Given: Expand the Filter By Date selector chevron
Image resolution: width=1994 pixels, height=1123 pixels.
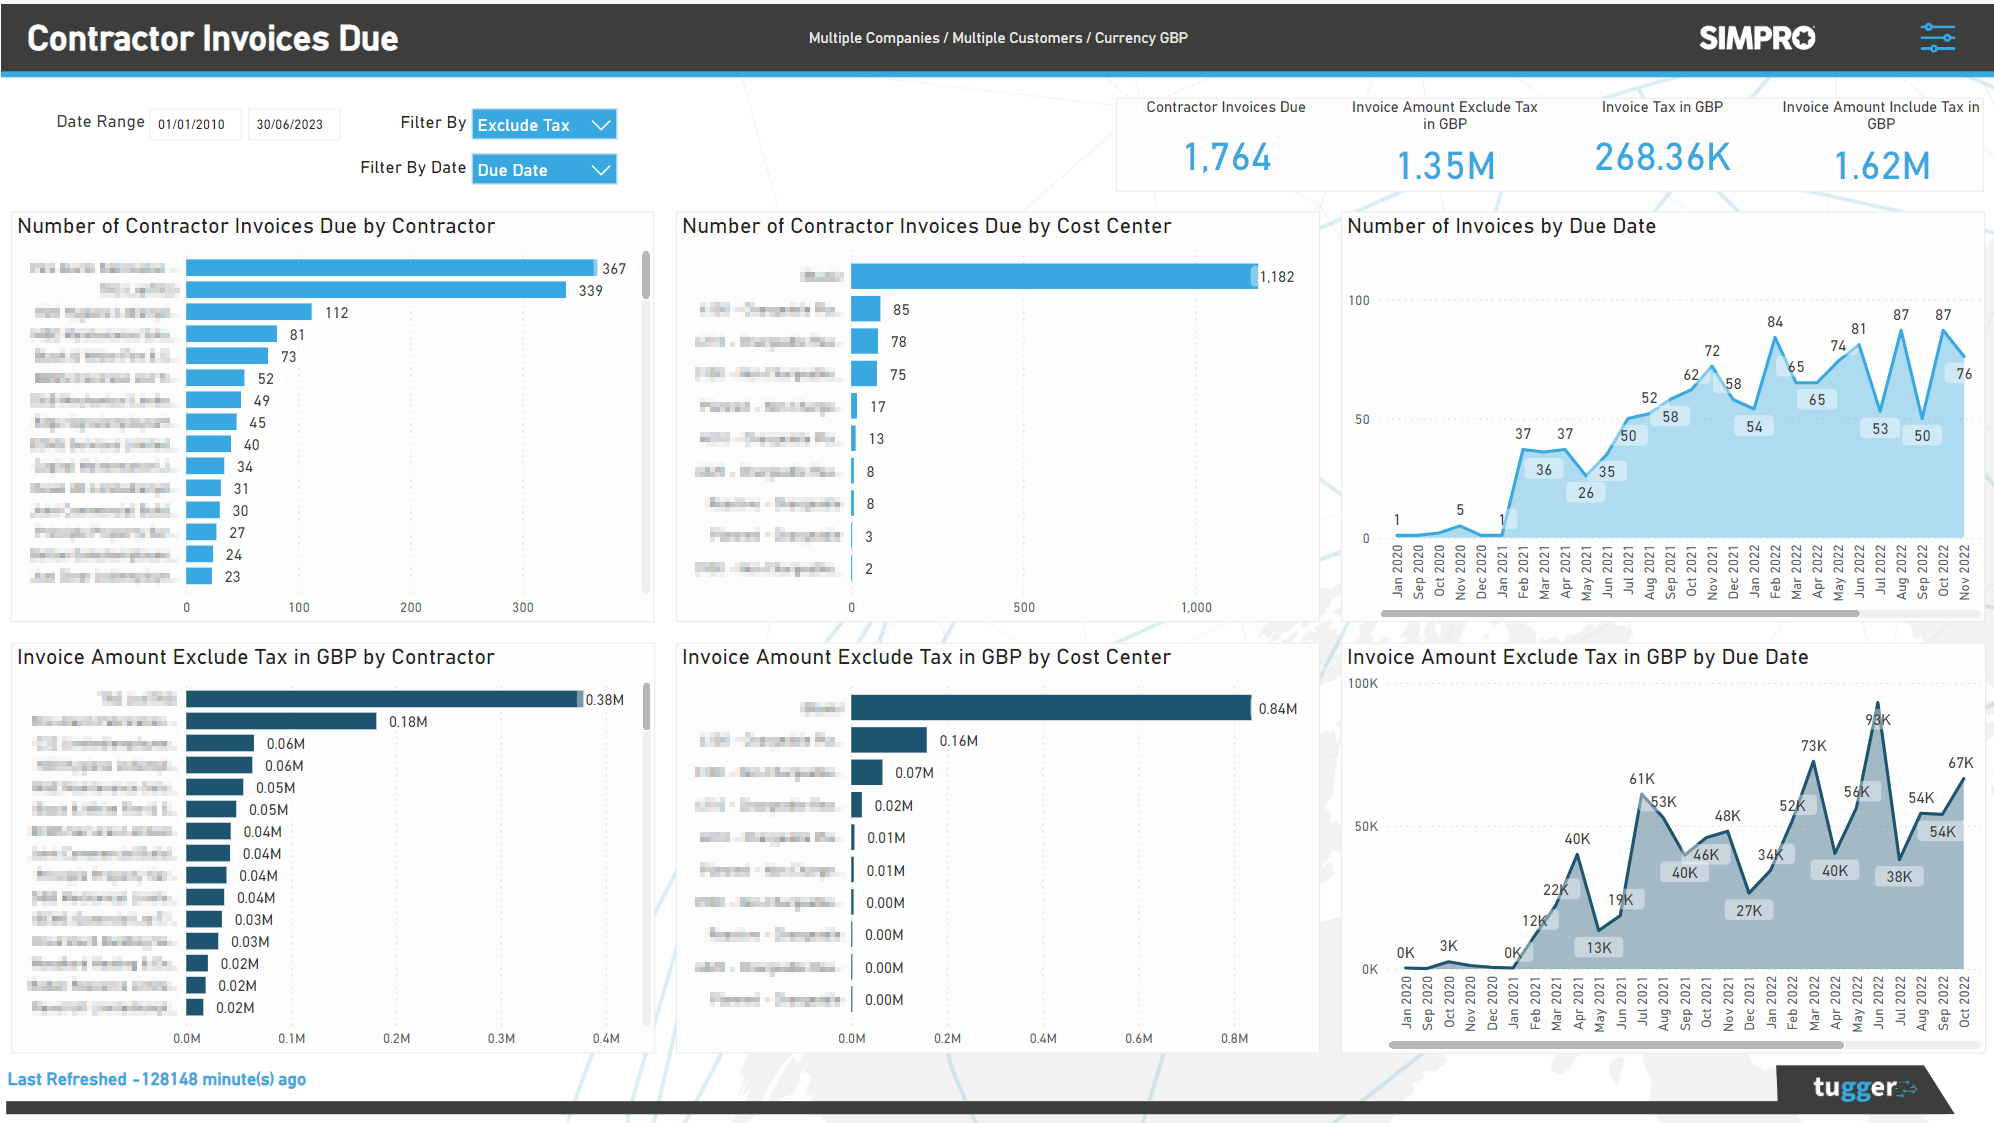Looking at the screenshot, I should click(601, 169).
